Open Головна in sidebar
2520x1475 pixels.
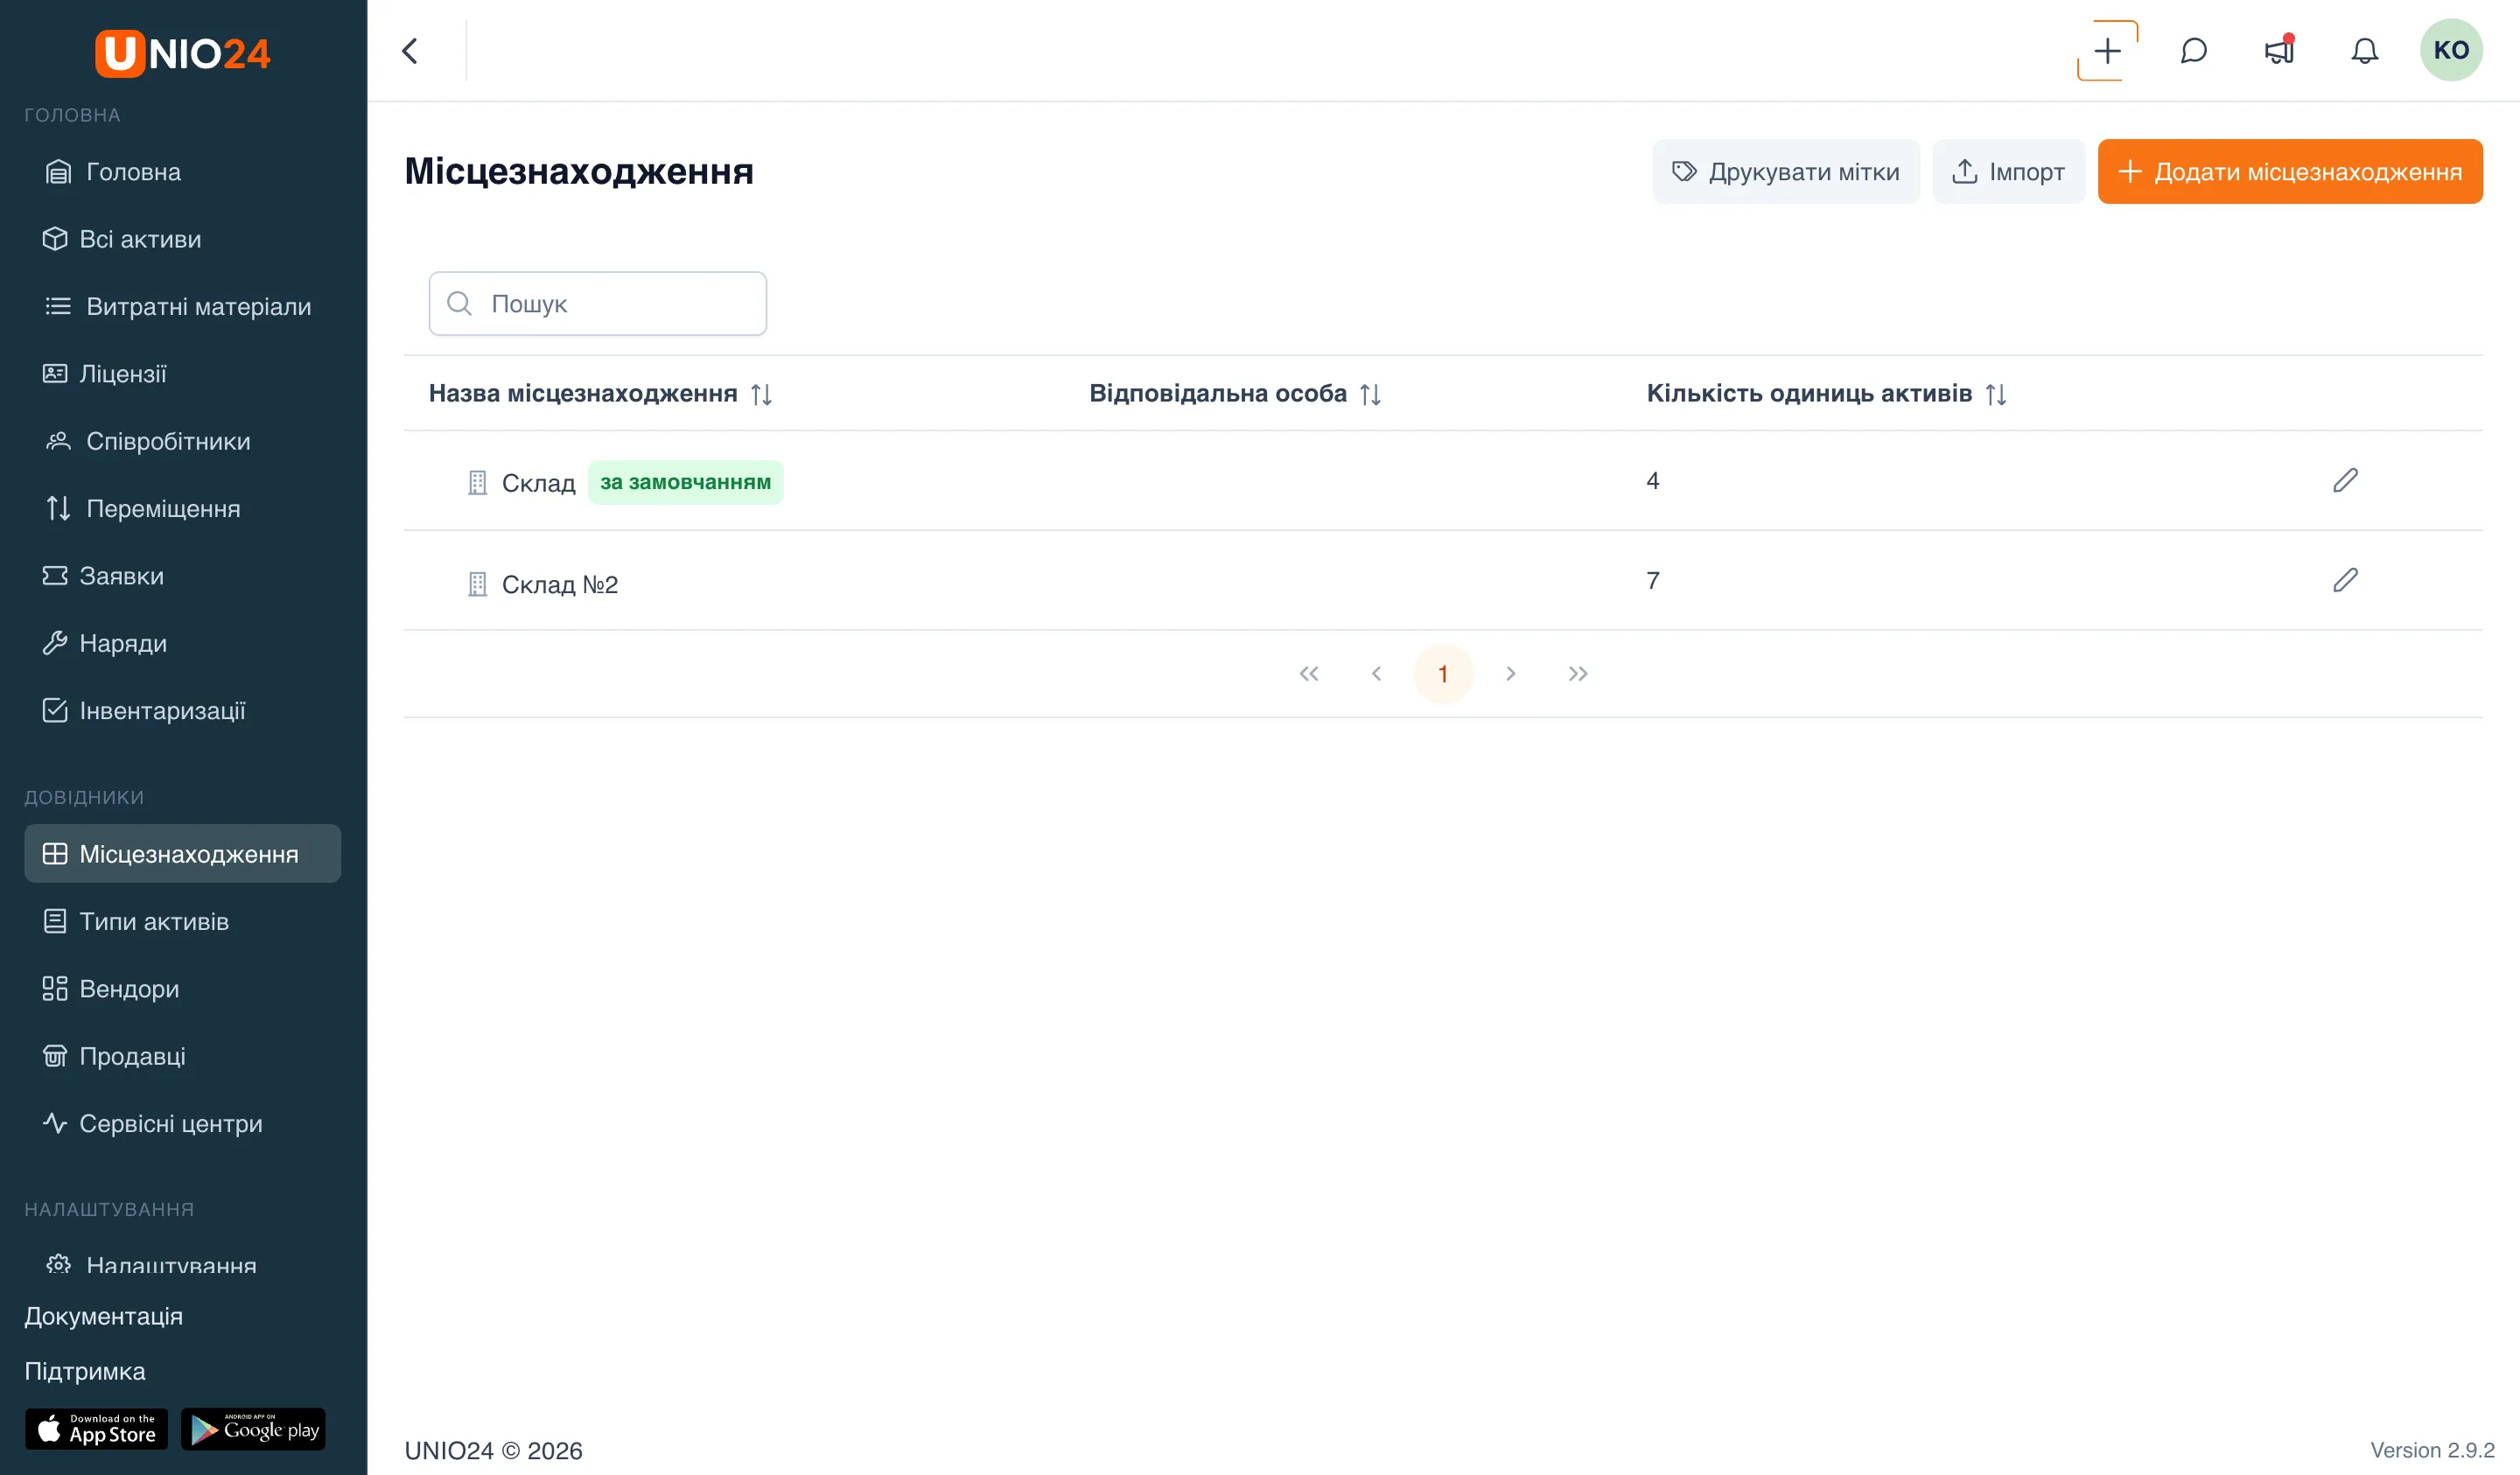click(x=183, y=172)
